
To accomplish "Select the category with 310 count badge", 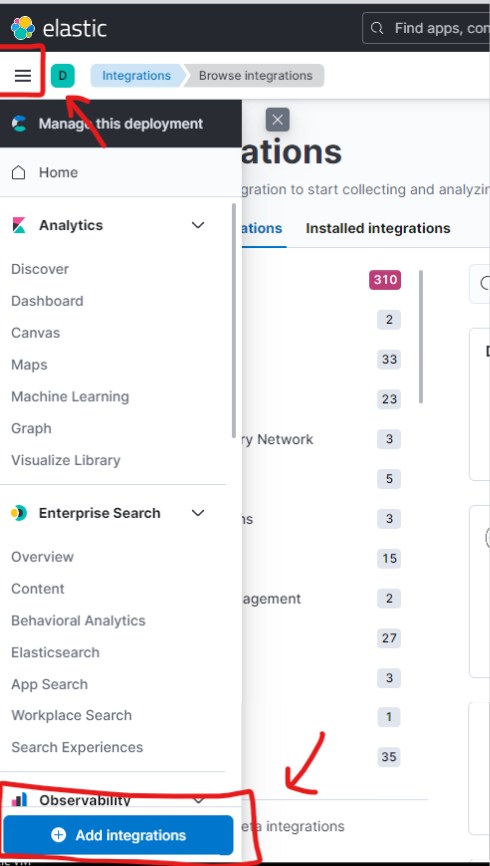I will click(x=385, y=280).
